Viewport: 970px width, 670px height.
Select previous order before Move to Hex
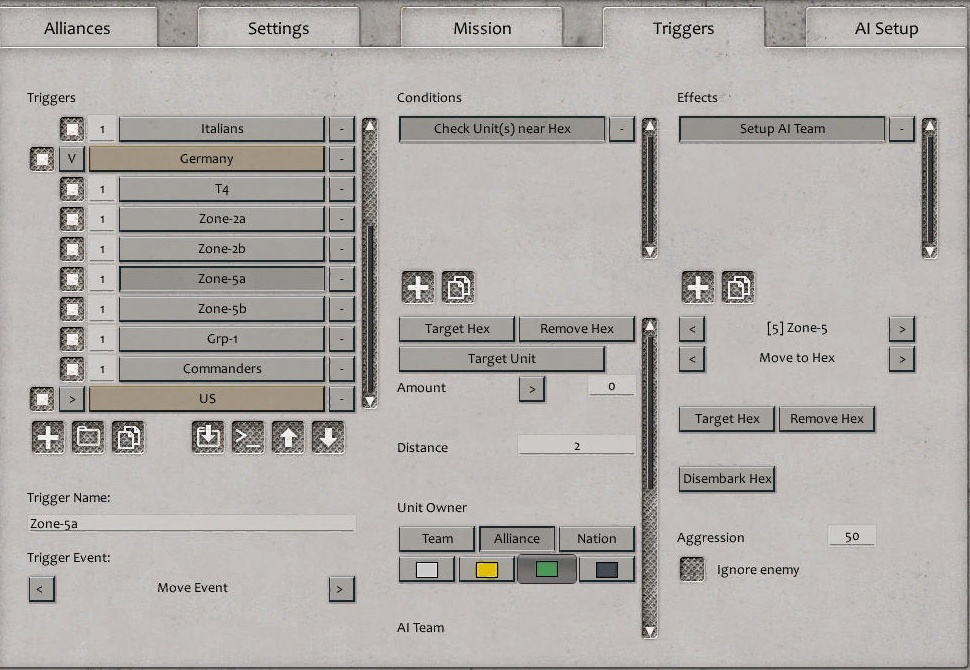click(692, 359)
